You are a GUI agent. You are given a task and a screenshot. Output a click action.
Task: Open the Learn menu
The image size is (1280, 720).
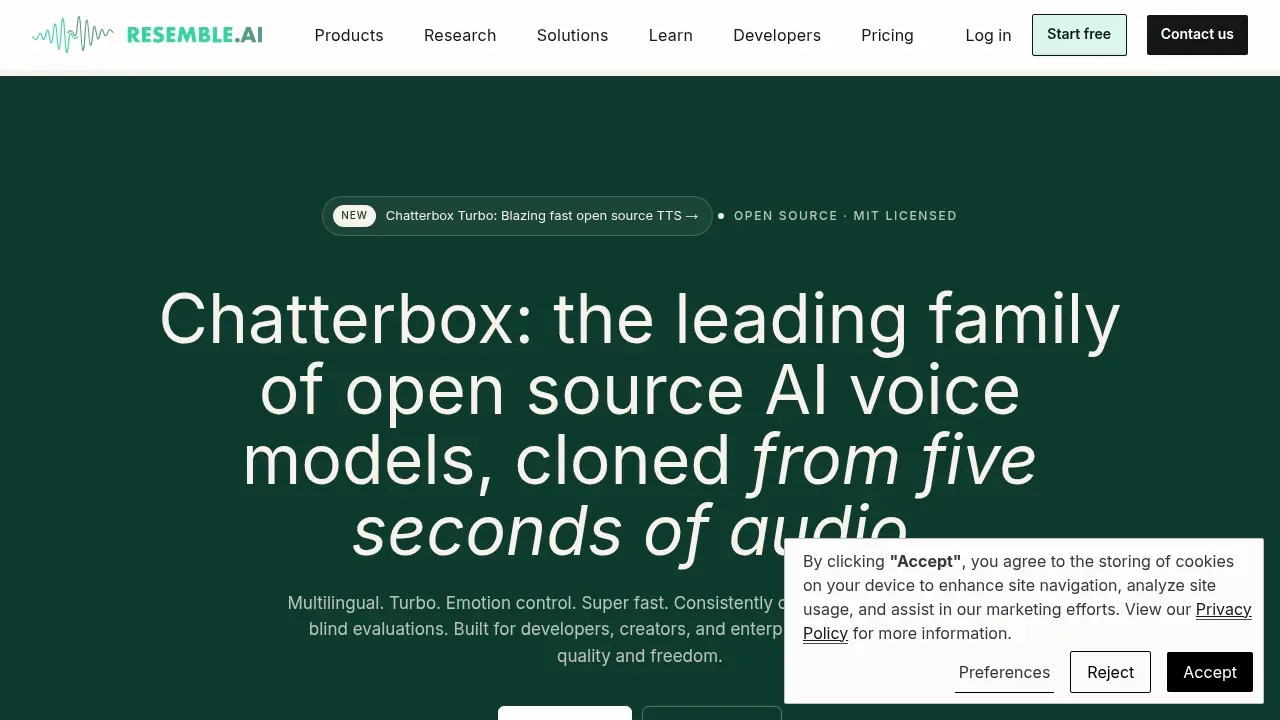670,35
